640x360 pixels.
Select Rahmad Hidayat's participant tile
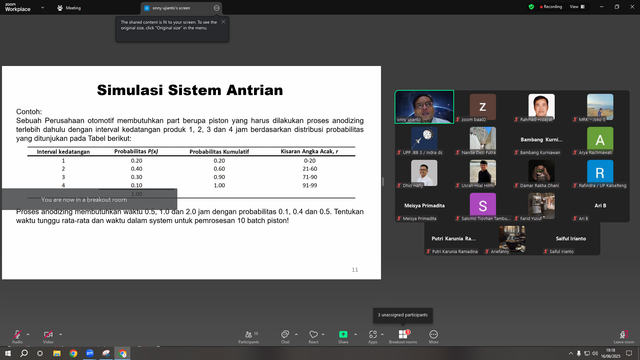point(541,107)
